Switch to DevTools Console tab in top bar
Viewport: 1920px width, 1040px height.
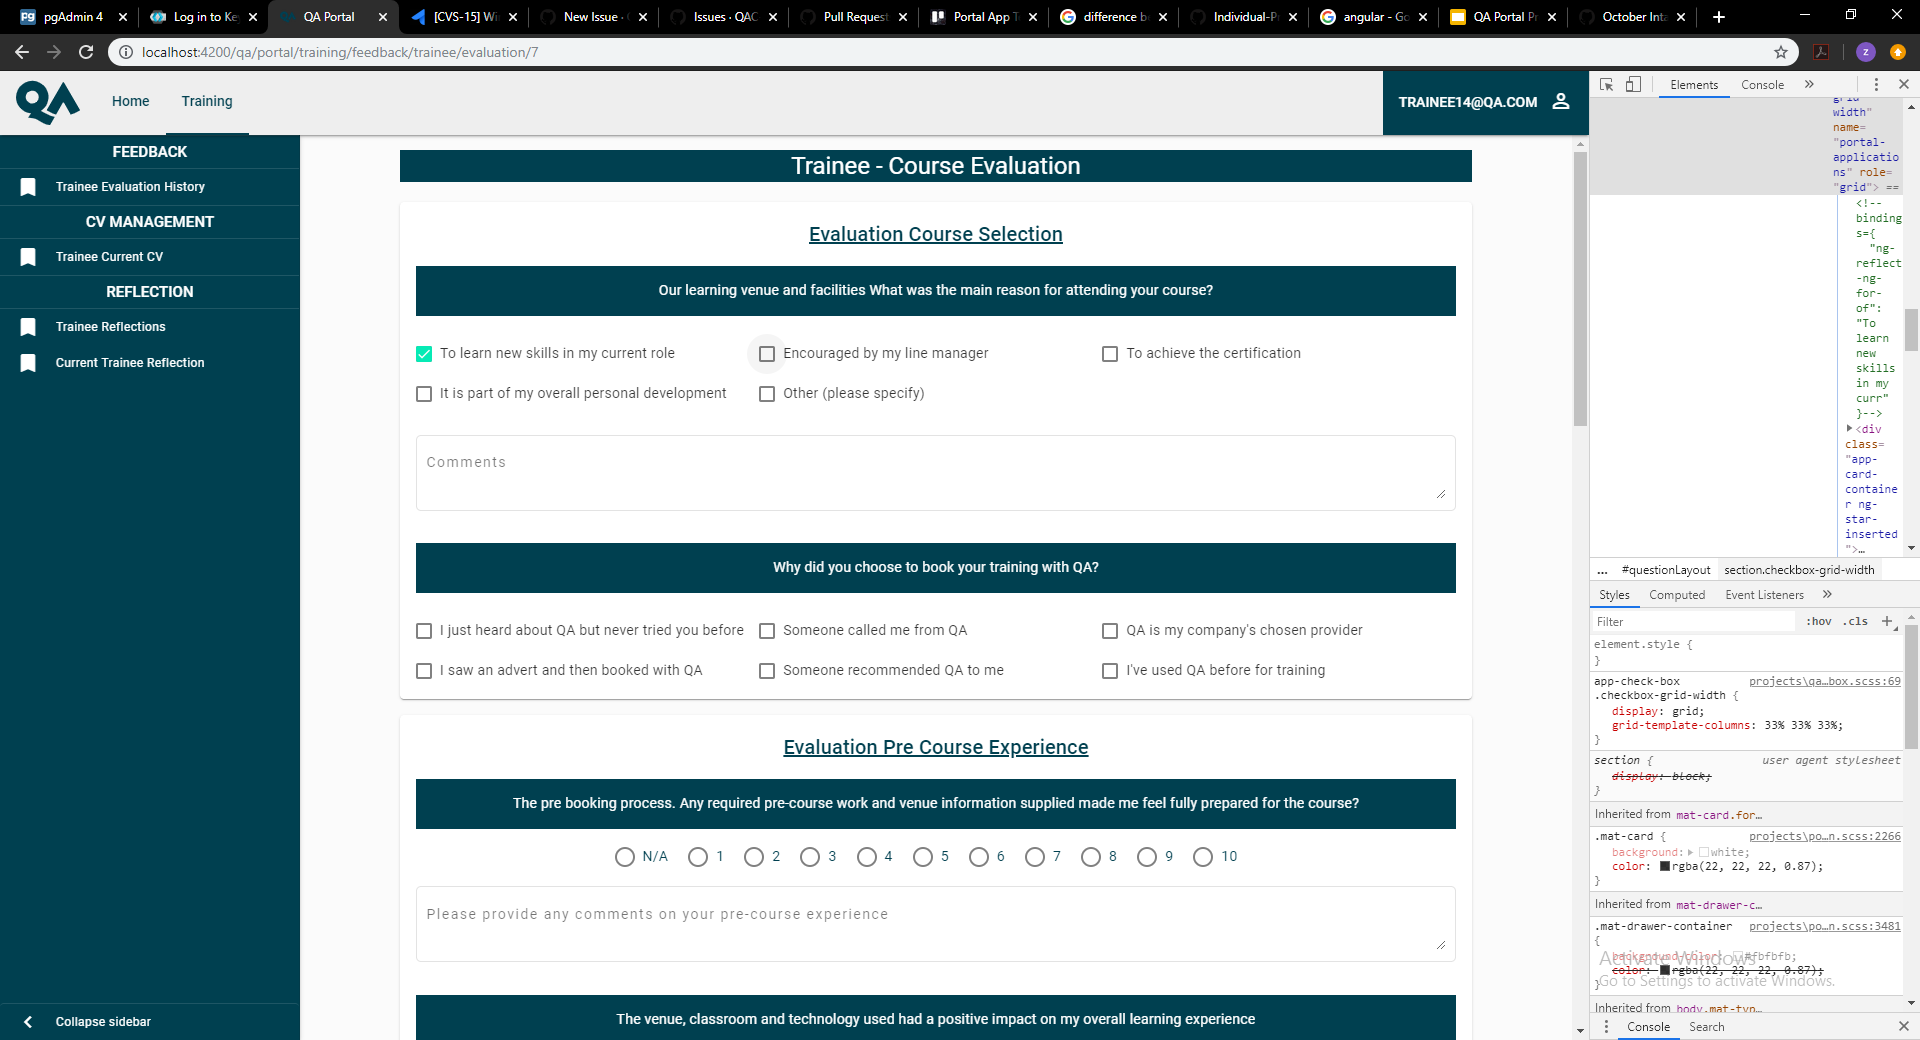click(x=1762, y=85)
